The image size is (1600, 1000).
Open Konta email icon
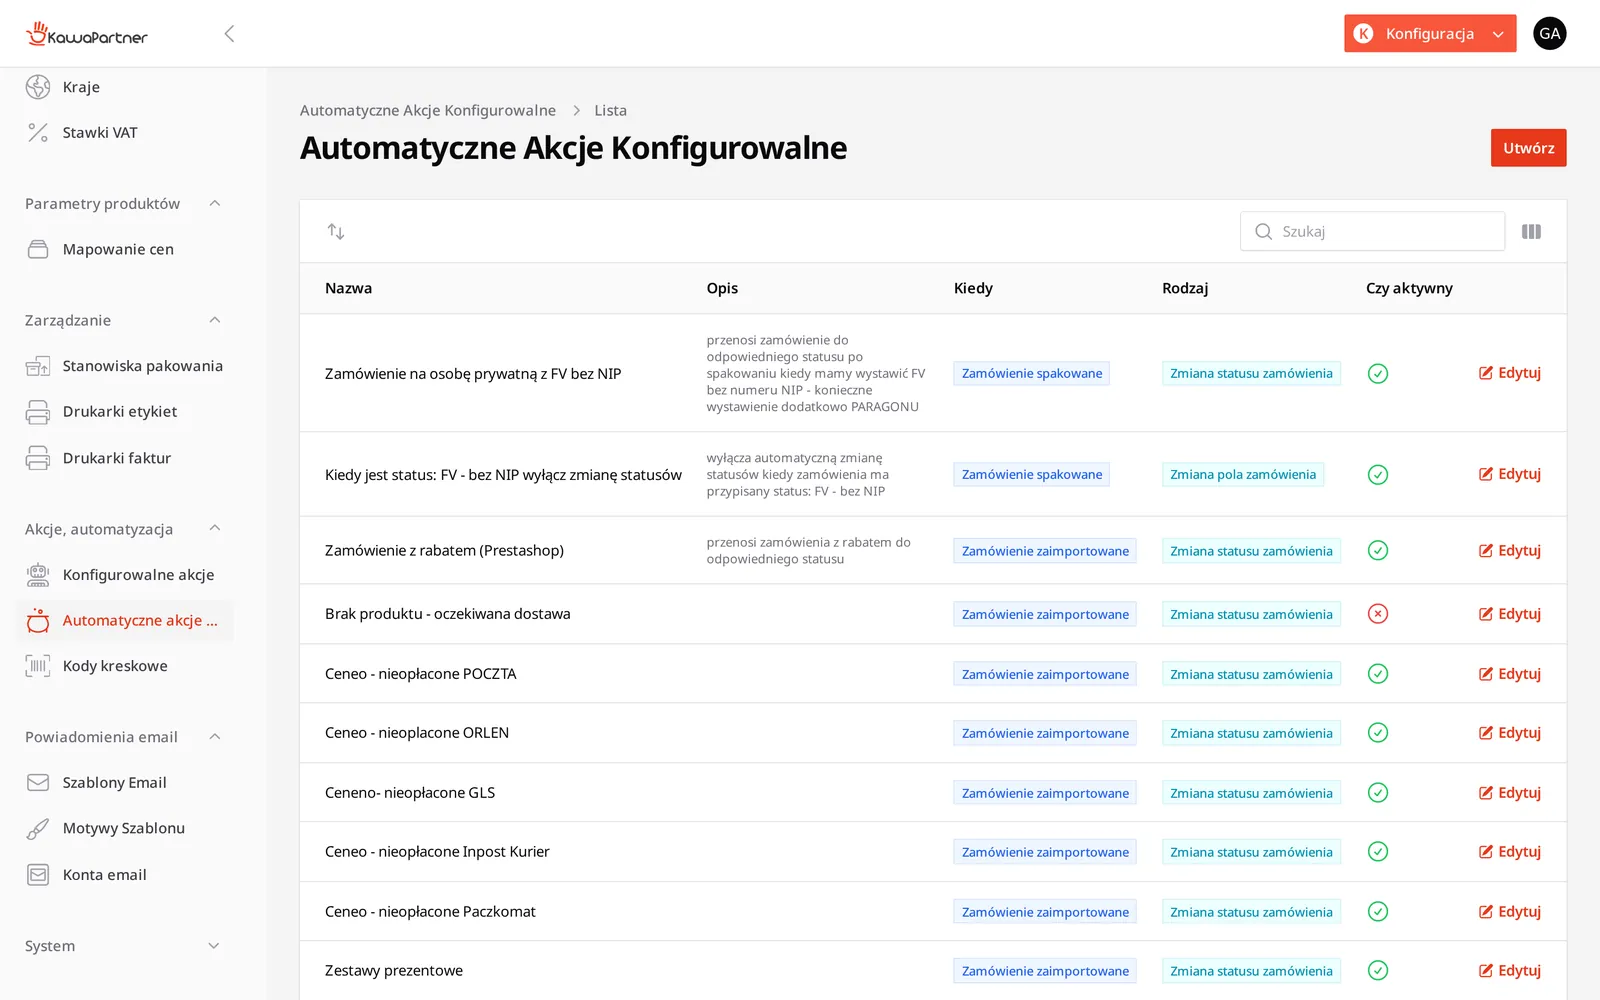[x=38, y=875]
